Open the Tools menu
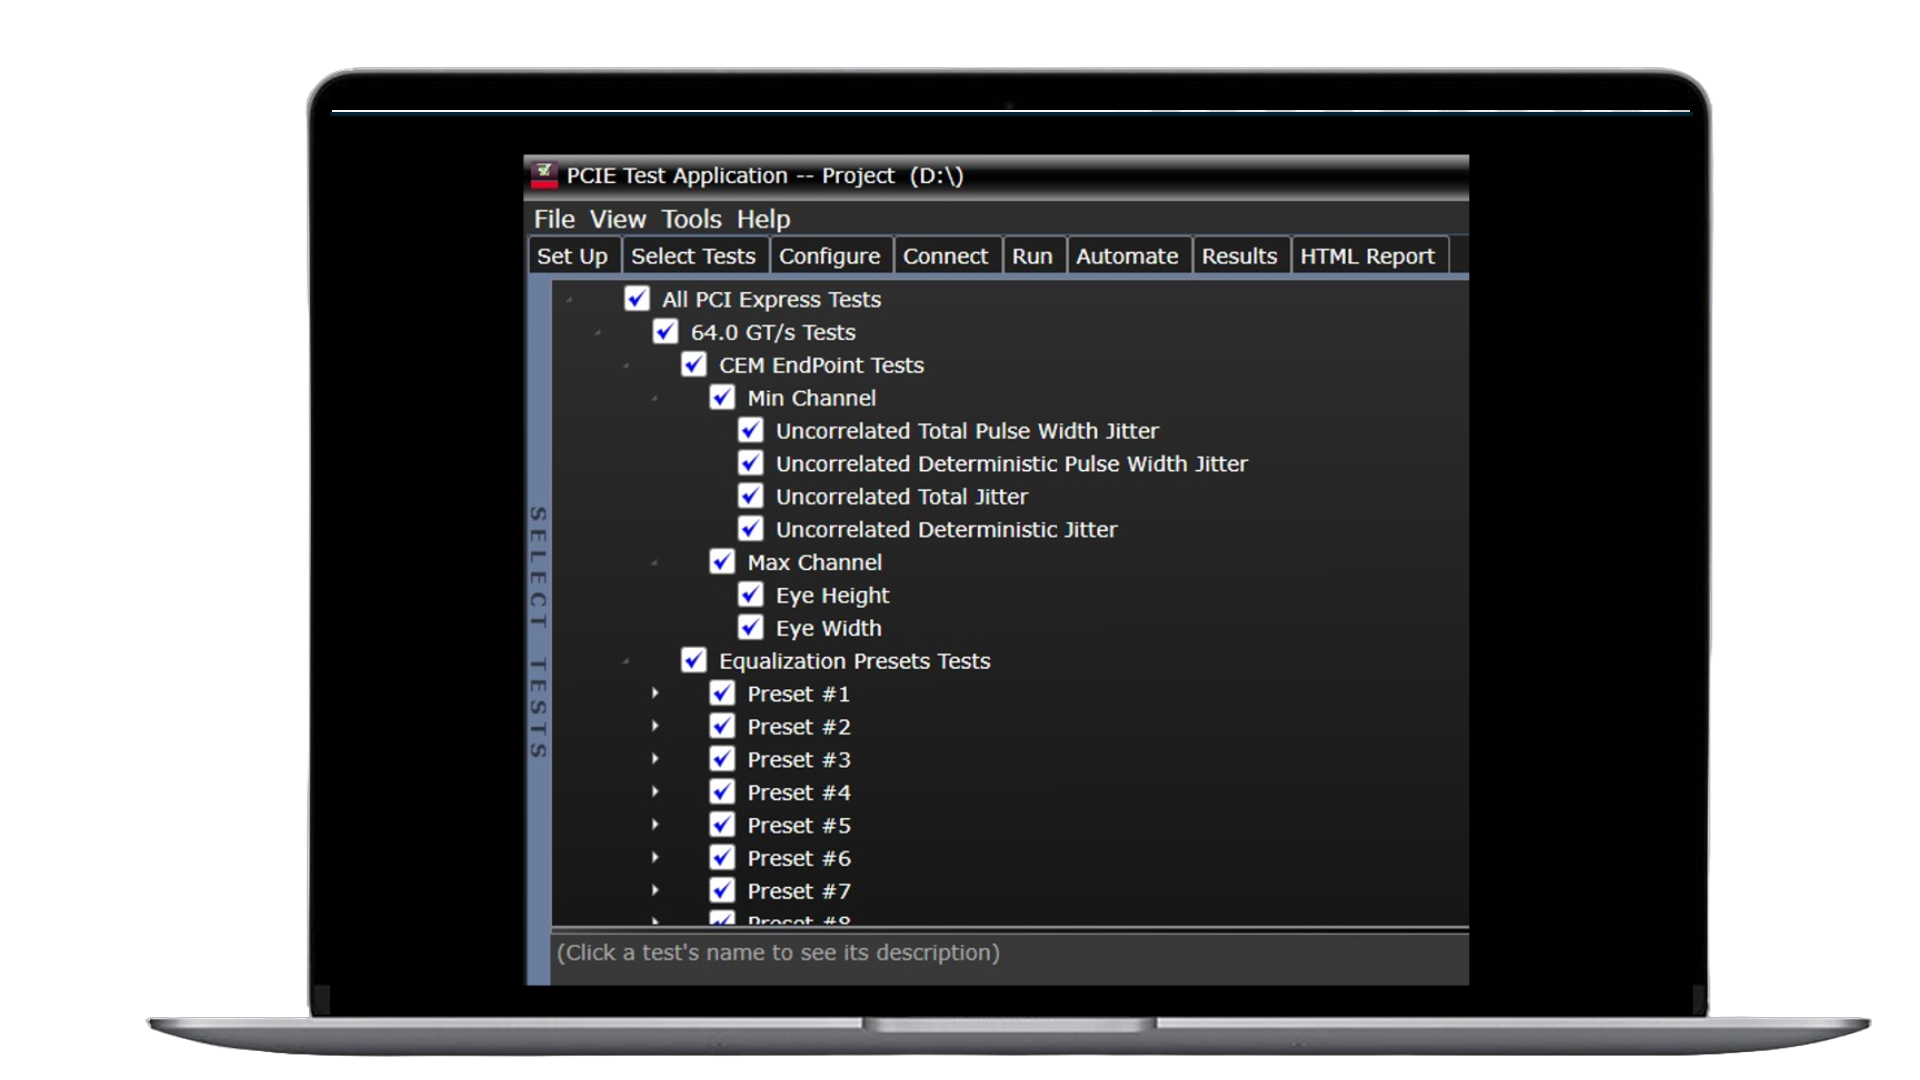This screenshot has height=1080, width=1920. click(x=691, y=219)
